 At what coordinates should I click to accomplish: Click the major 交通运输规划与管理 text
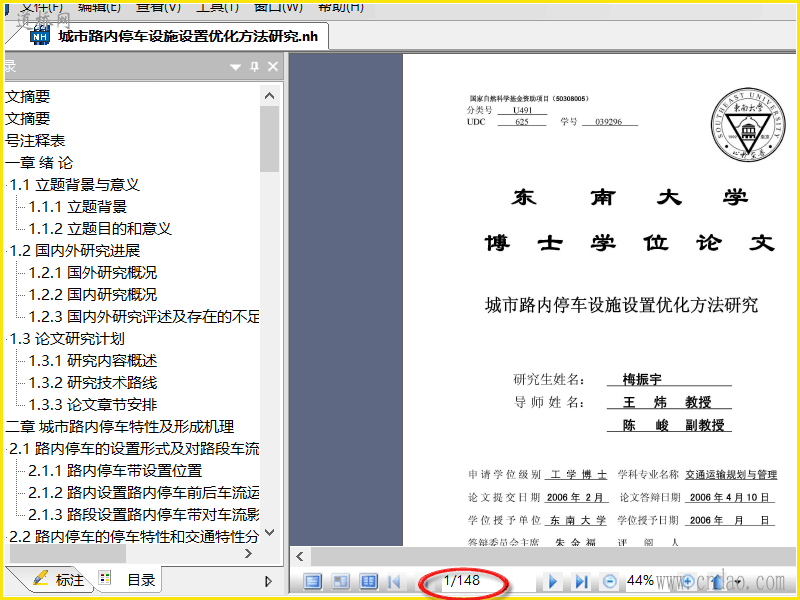pos(731,474)
